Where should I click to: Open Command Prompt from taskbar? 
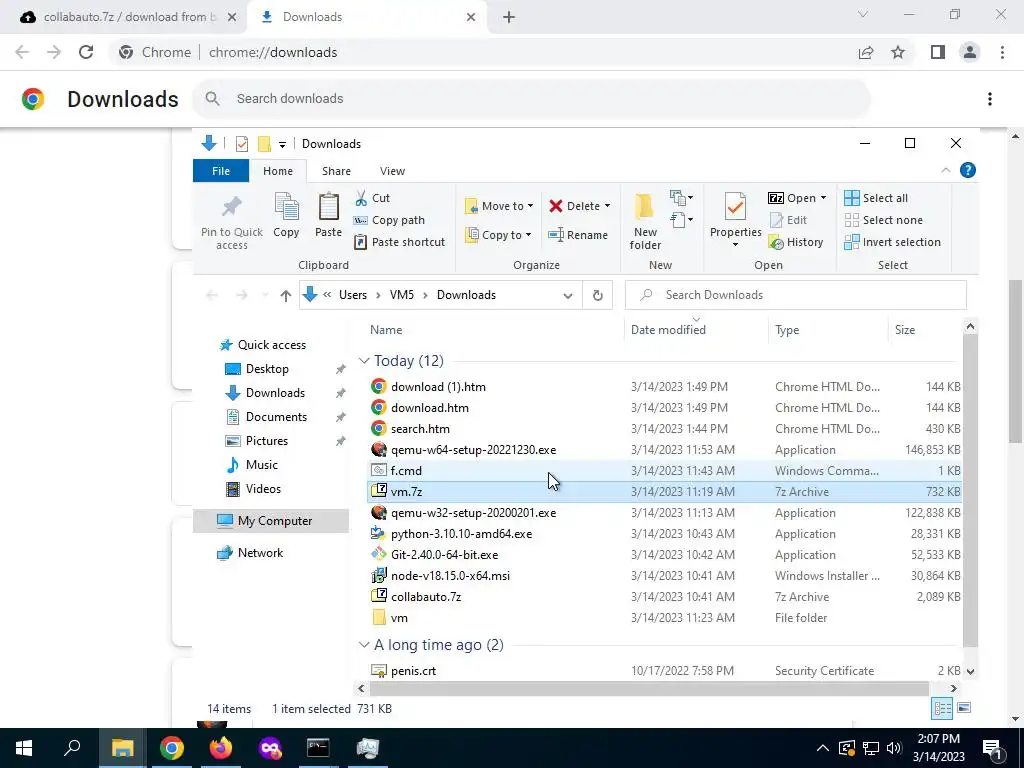click(318, 748)
